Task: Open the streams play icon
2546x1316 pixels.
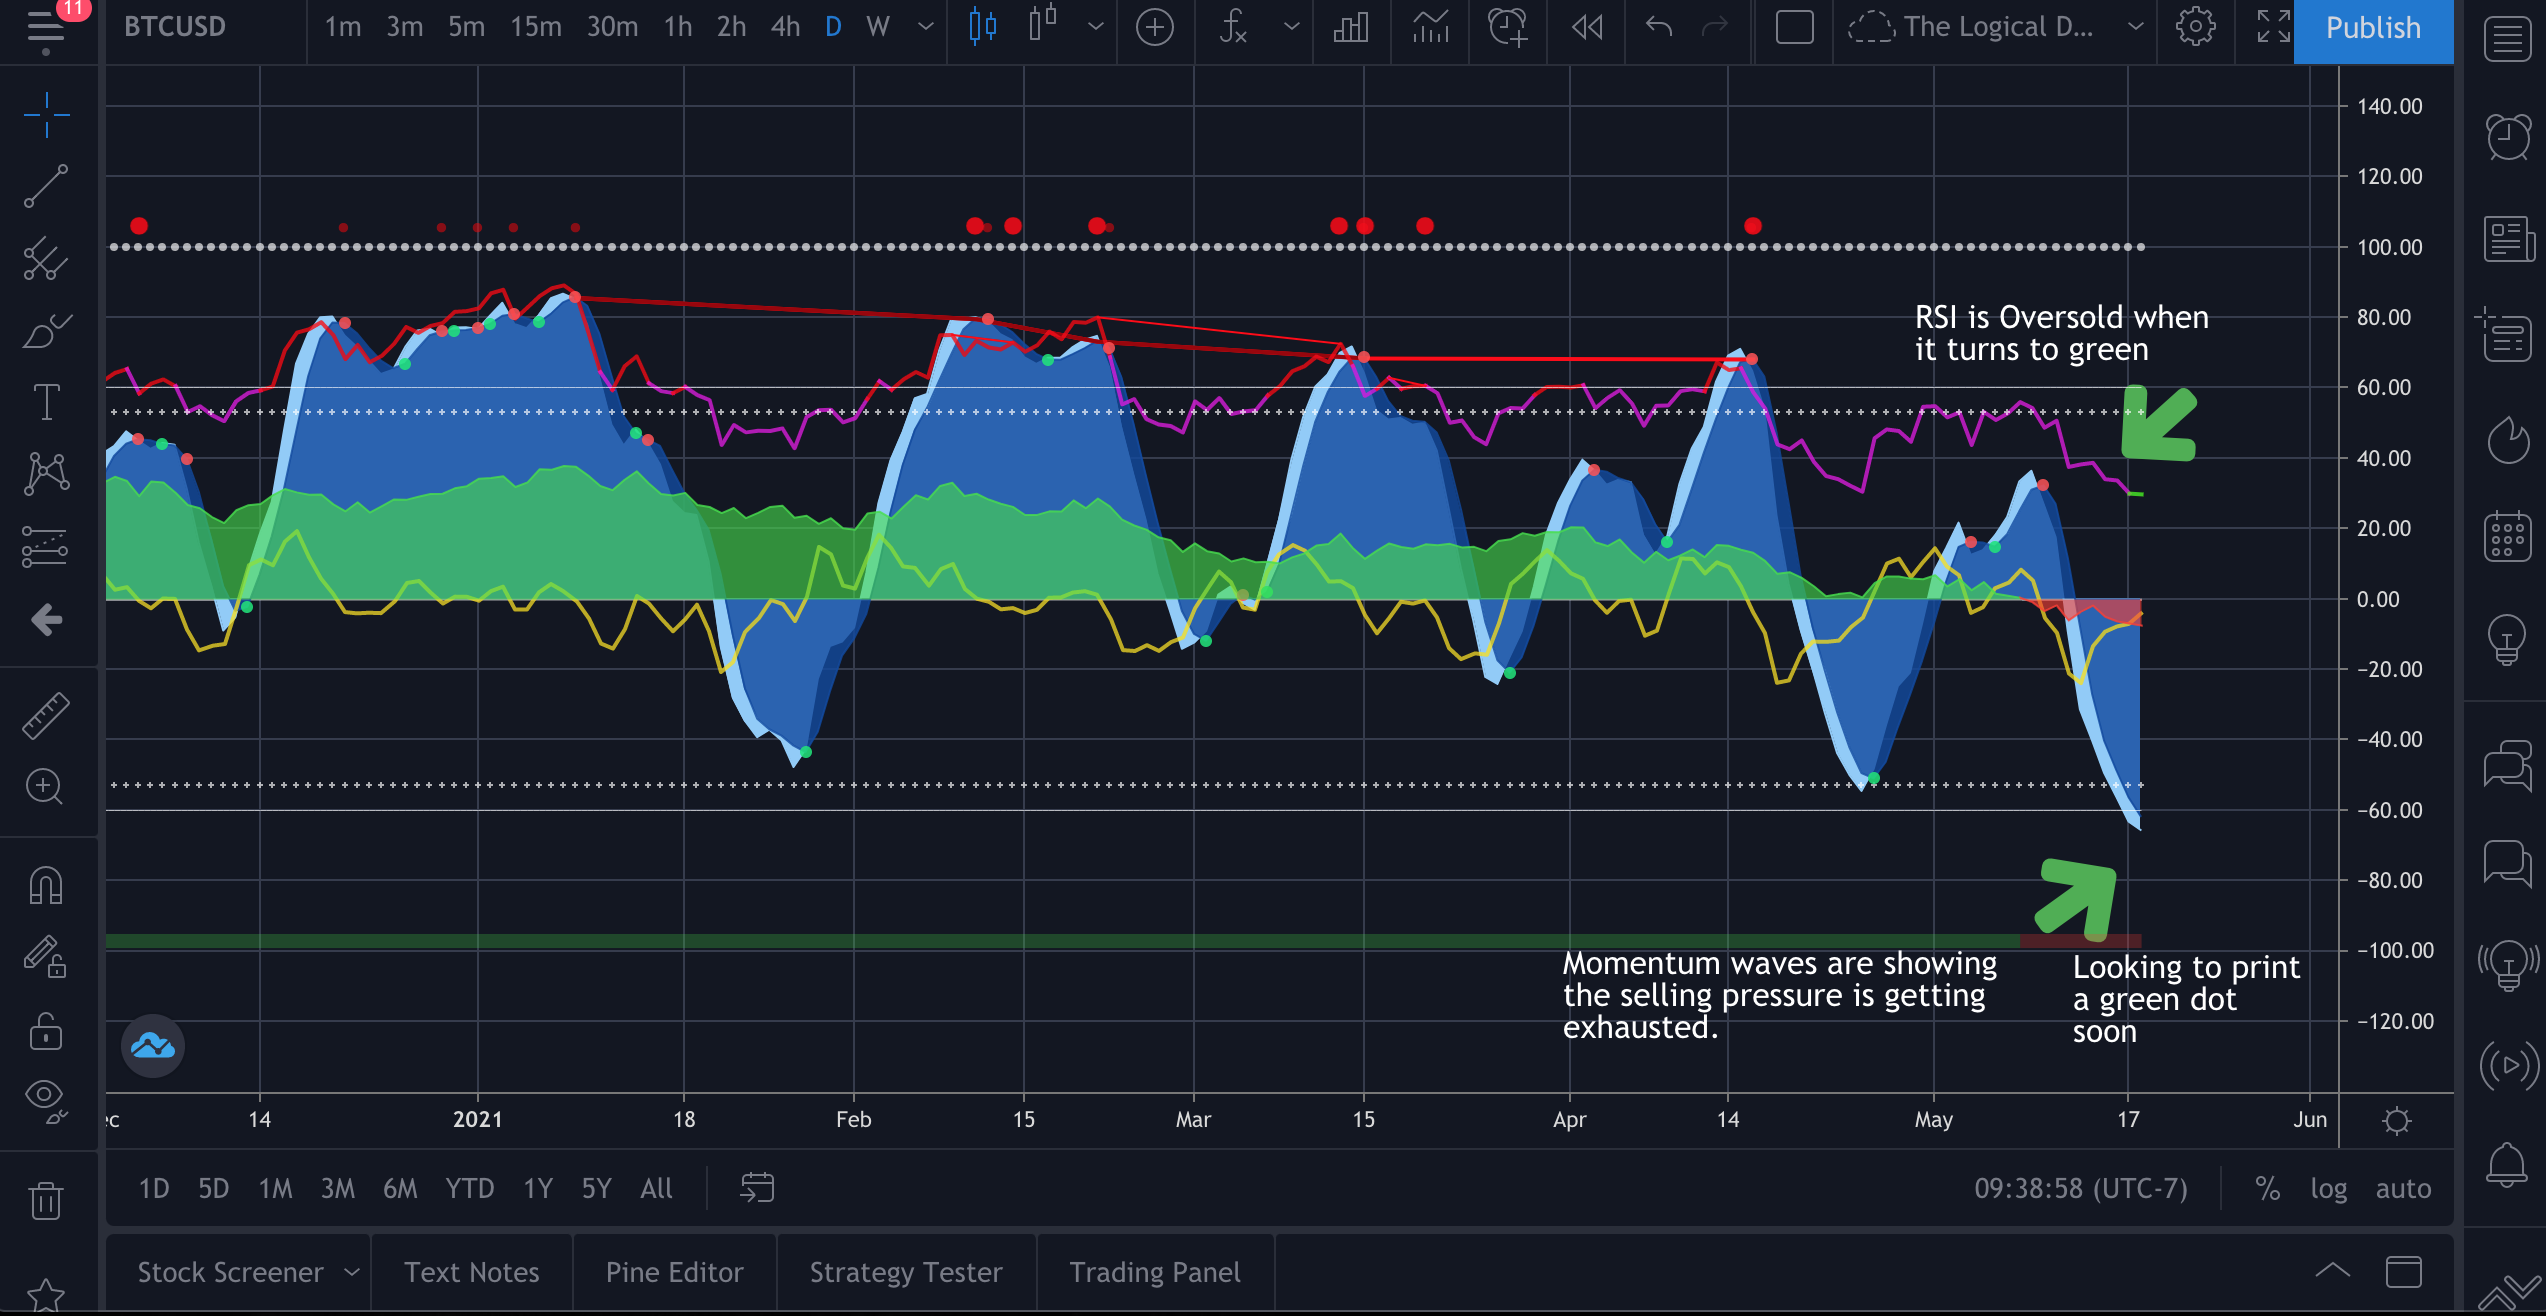Action: [2508, 1066]
